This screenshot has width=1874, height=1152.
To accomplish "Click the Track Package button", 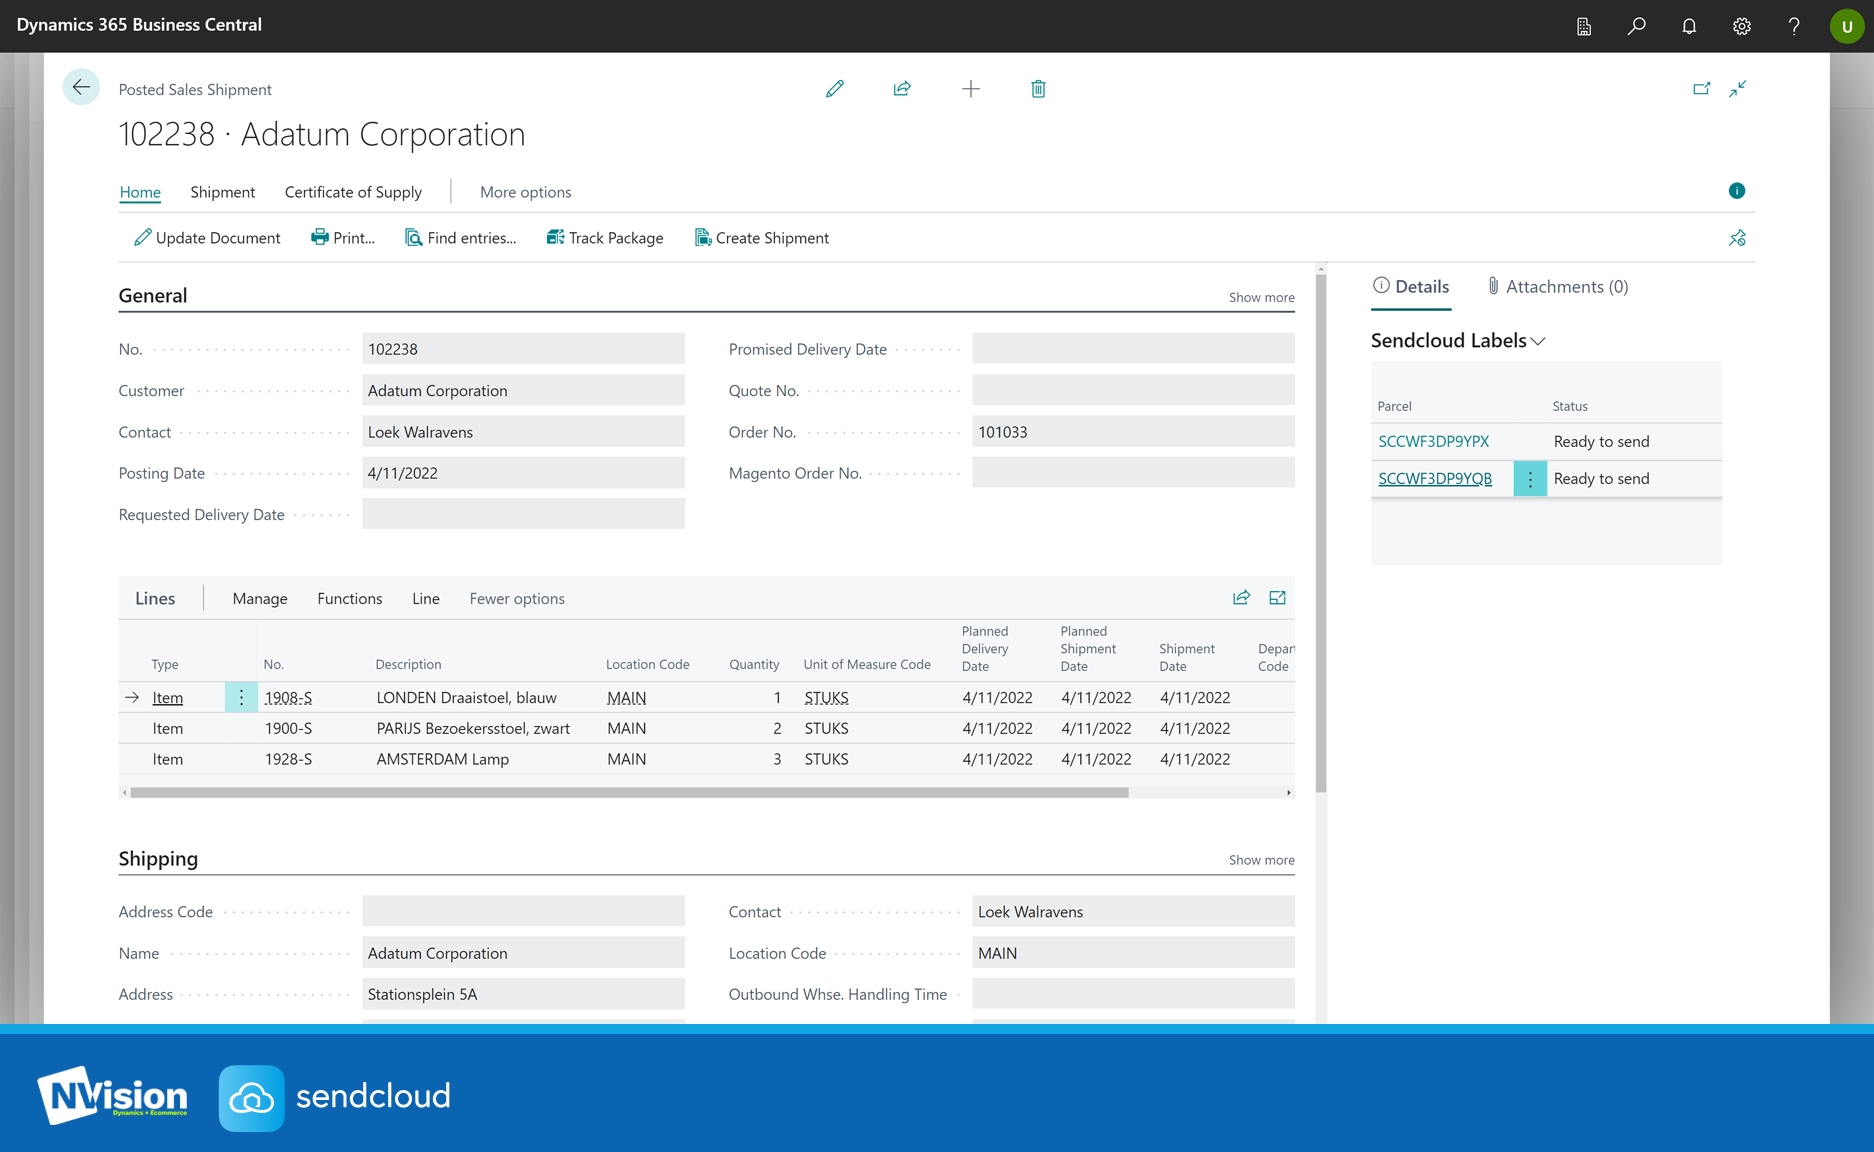I will point(605,238).
